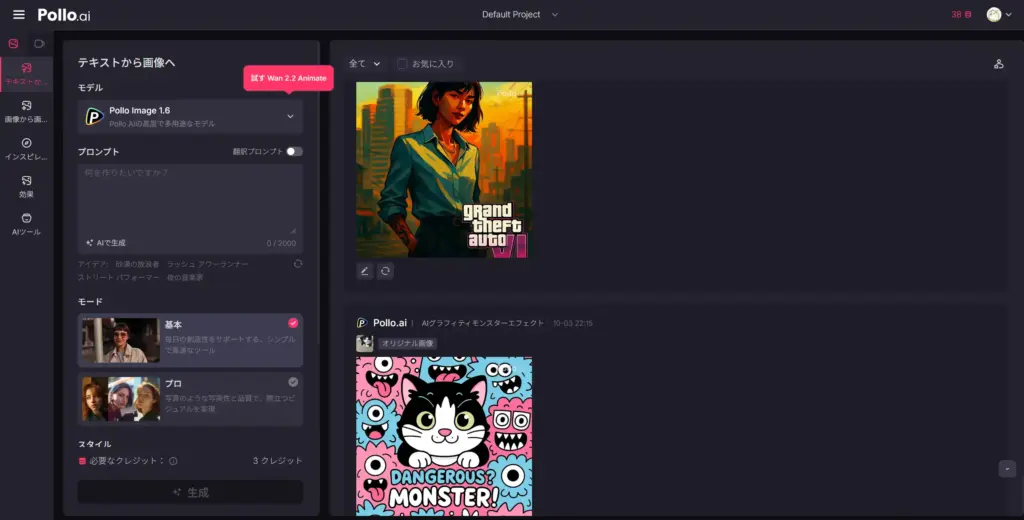Select the プロ mode option

tap(190, 398)
